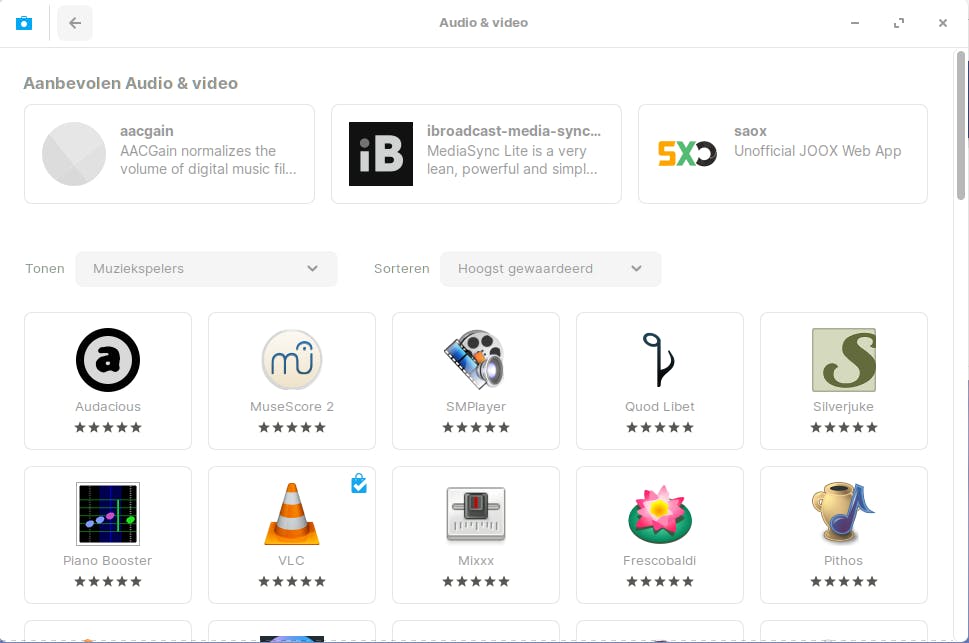
Task: Close the Audio & video window
Action: point(942,23)
